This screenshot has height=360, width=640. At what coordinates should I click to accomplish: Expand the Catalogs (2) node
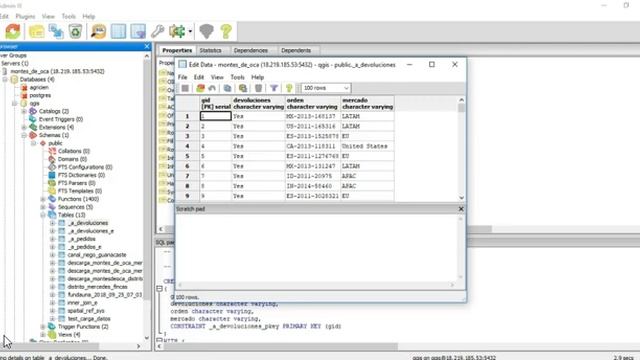point(24,111)
